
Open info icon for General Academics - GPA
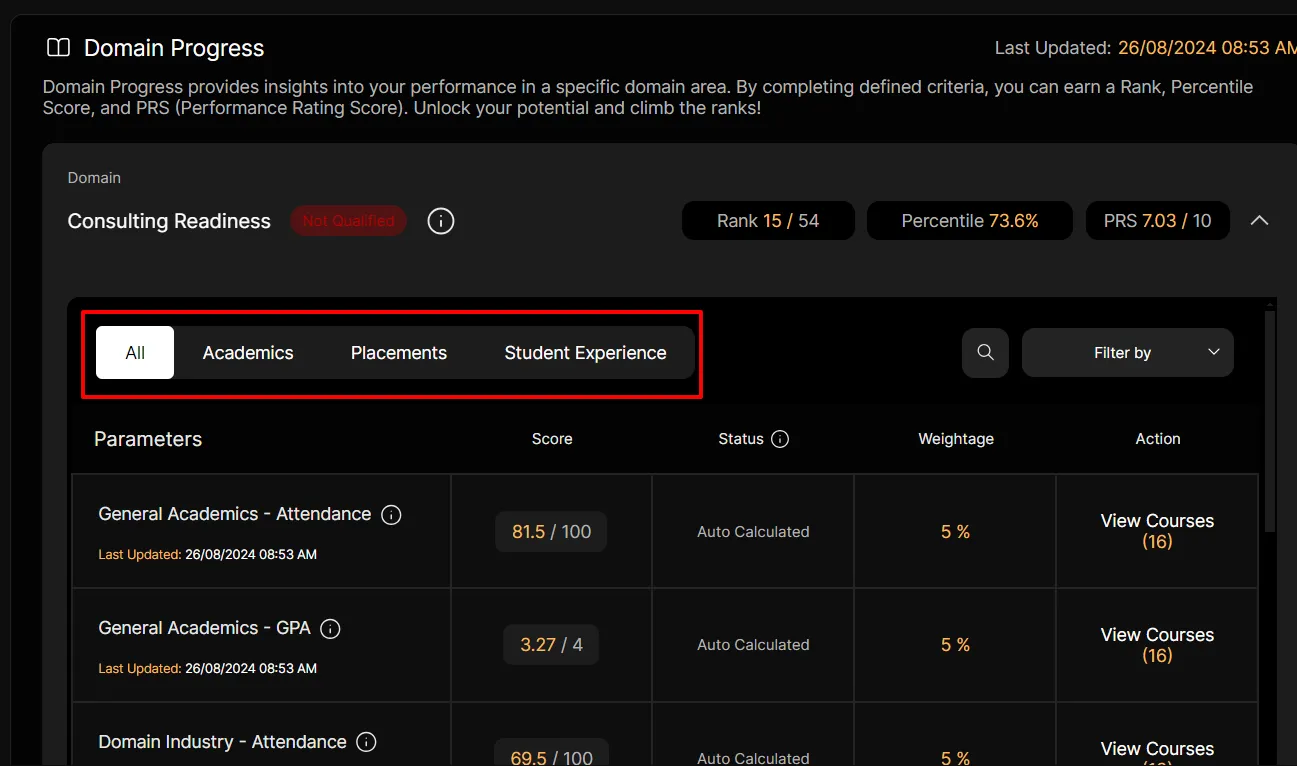[330, 629]
